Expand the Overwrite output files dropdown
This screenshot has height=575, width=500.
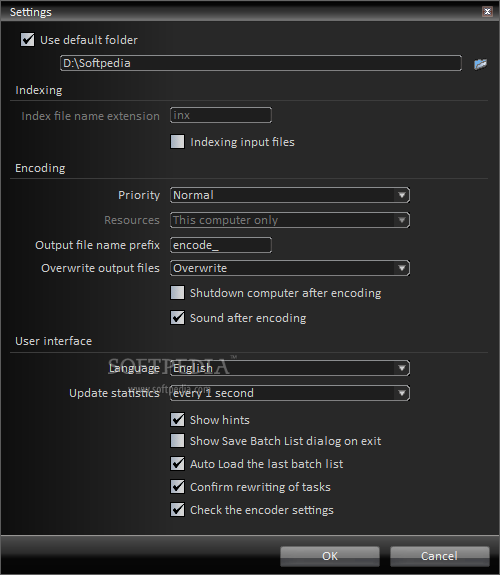coord(290,268)
